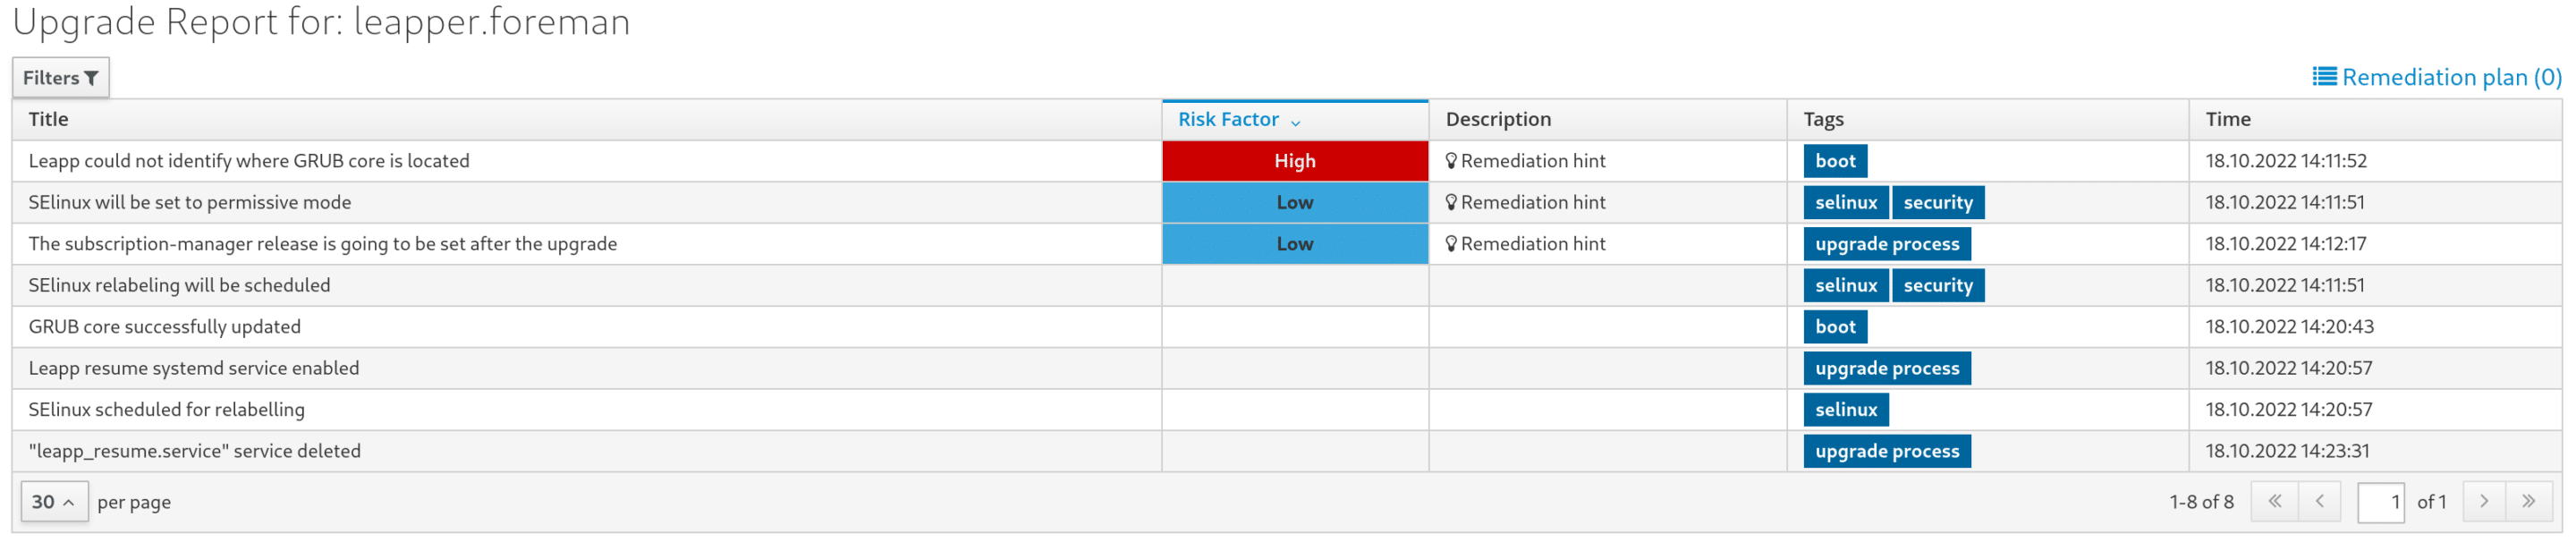Open the 30 per page dropdown
Screen dimensions: 2576x542
[x=54, y=502]
